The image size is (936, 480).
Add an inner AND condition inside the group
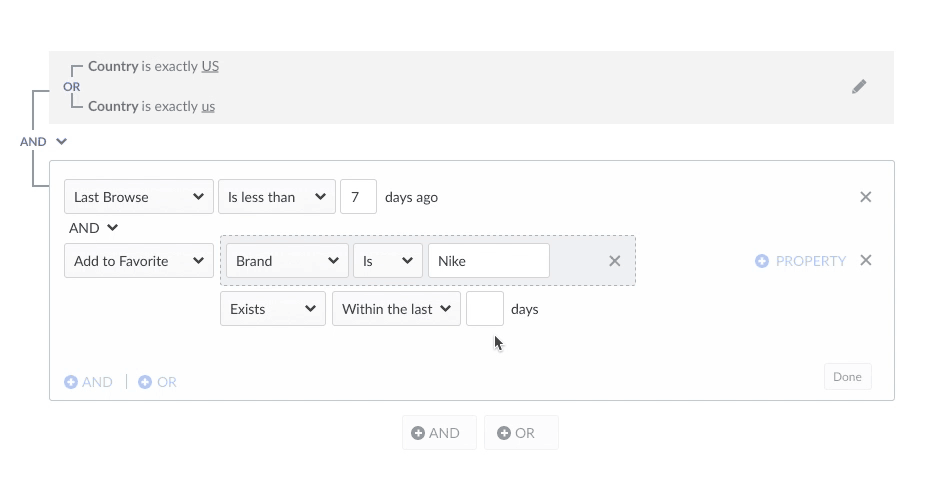[89, 382]
